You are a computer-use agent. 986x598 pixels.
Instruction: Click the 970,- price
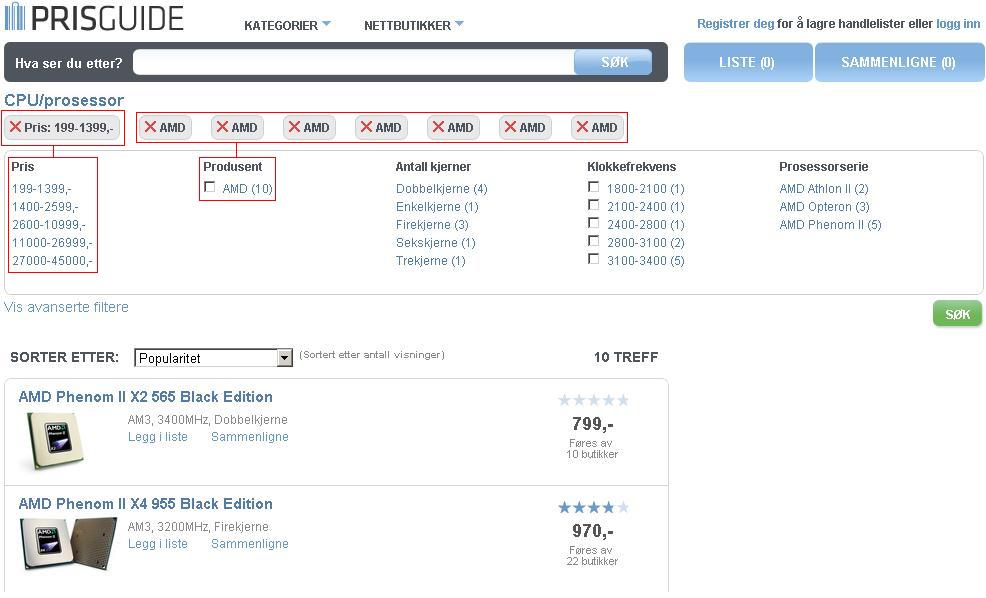click(x=592, y=531)
